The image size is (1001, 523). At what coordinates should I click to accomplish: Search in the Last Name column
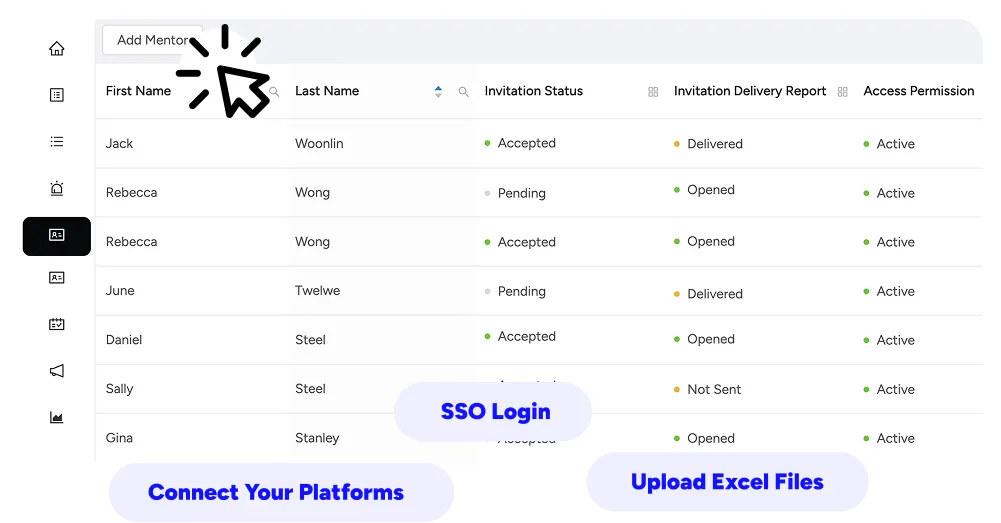click(x=463, y=92)
